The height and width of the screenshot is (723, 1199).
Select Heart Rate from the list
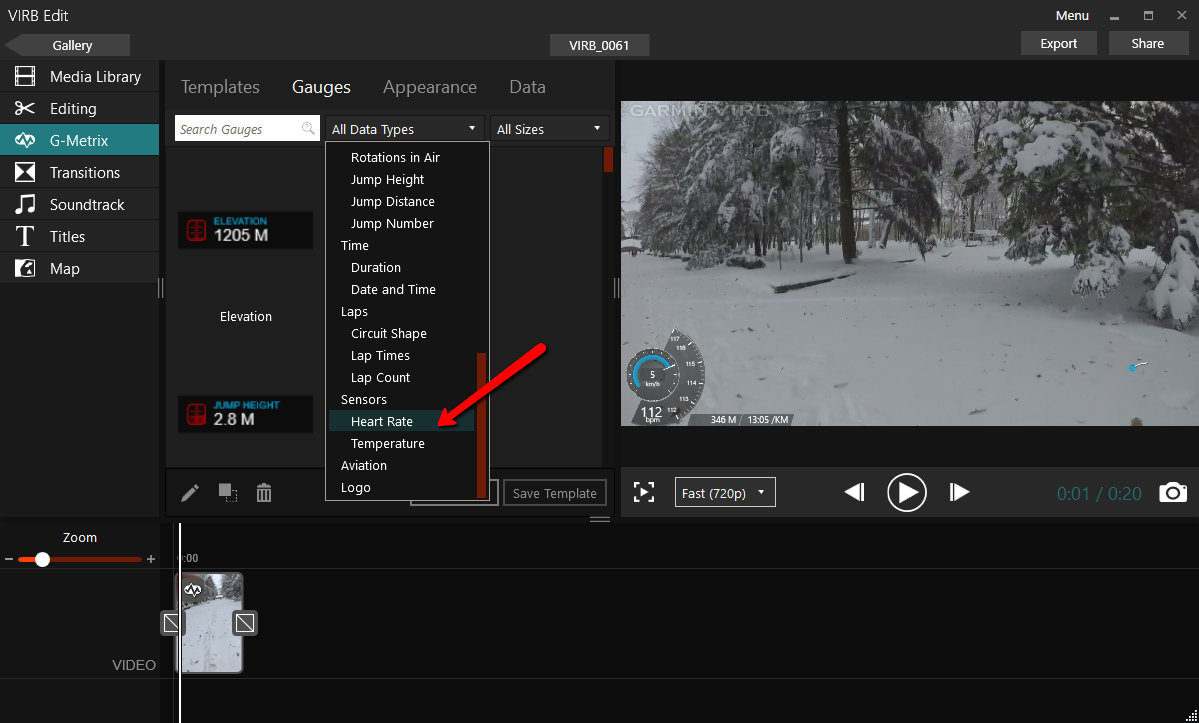click(382, 422)
